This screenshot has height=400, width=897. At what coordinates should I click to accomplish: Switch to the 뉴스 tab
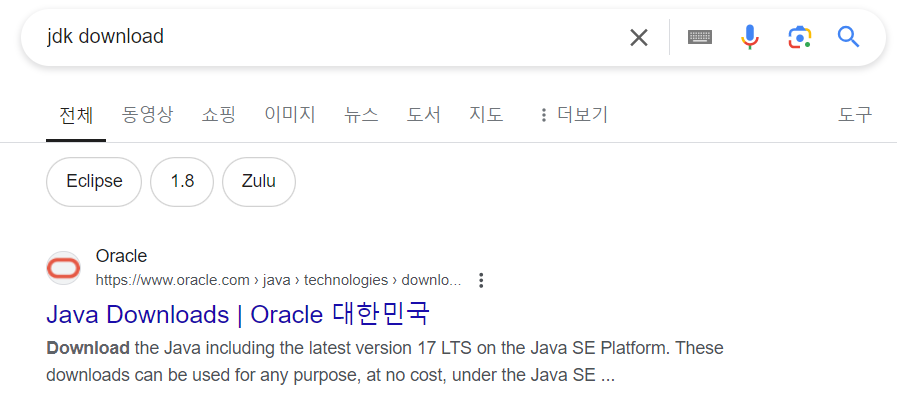point(361,115)
